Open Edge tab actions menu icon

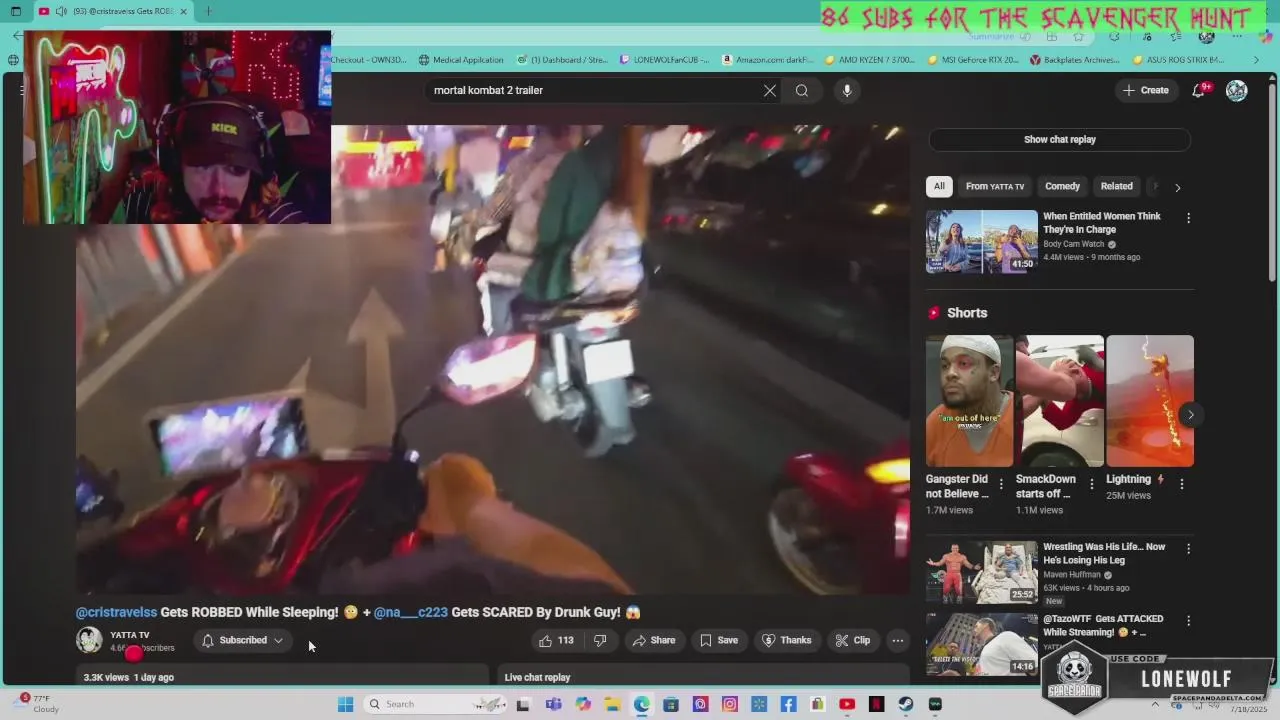(x=16, y=11)
